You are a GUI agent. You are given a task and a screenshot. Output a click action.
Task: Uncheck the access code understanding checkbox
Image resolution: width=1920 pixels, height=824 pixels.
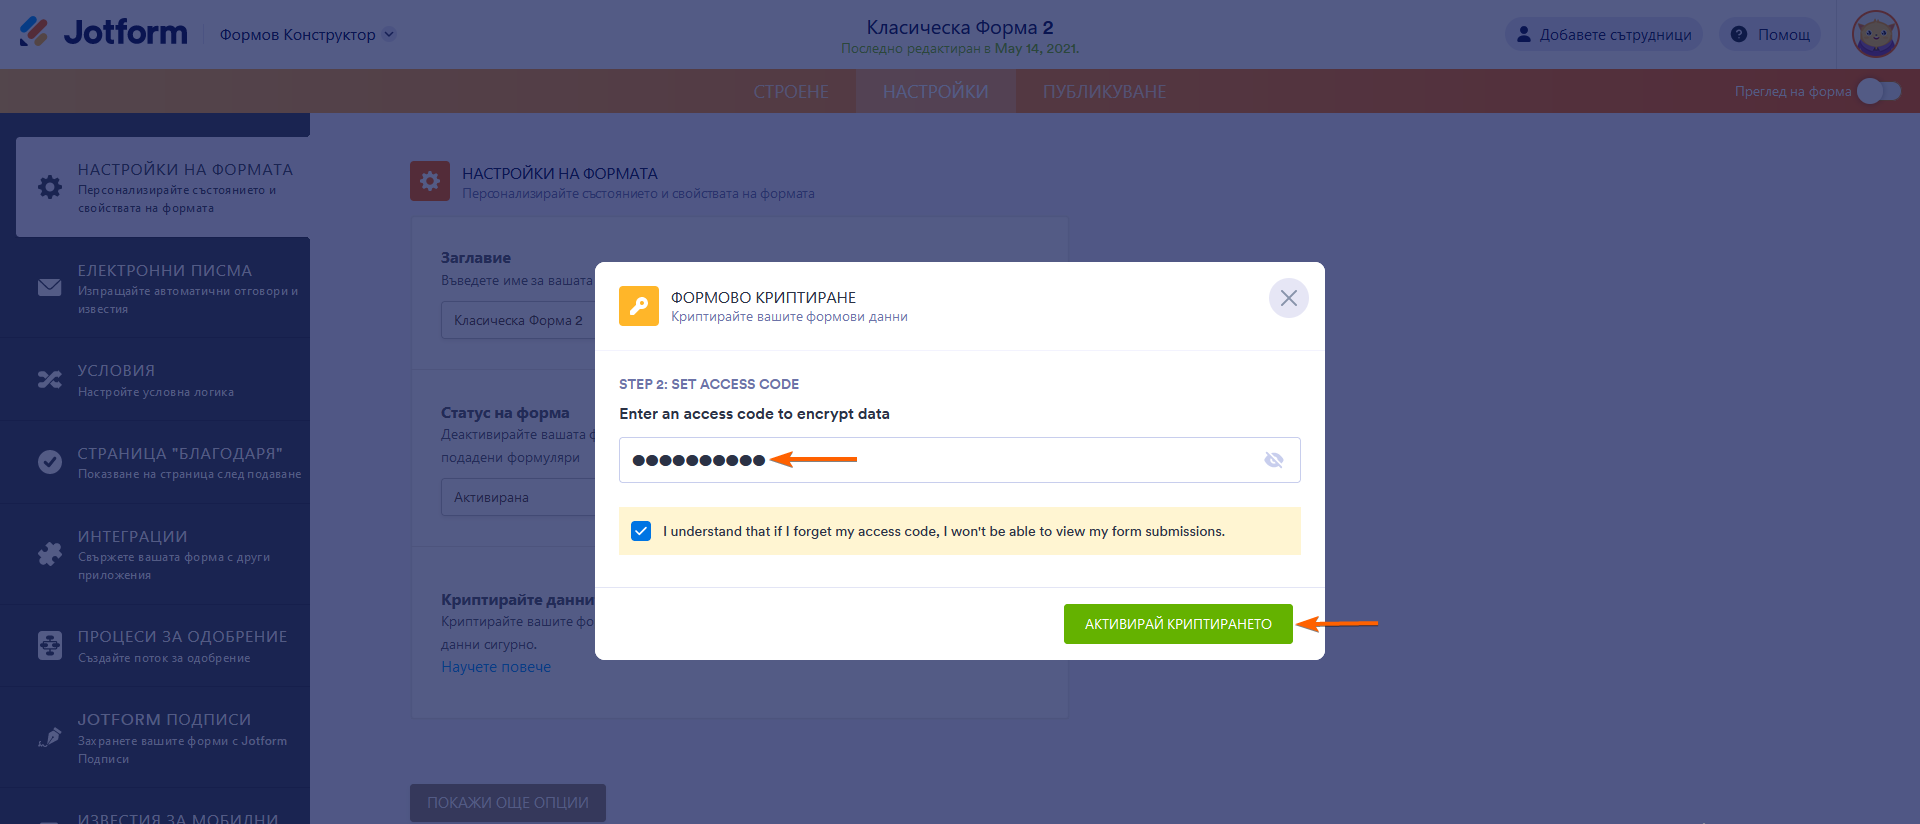point(641,531)
